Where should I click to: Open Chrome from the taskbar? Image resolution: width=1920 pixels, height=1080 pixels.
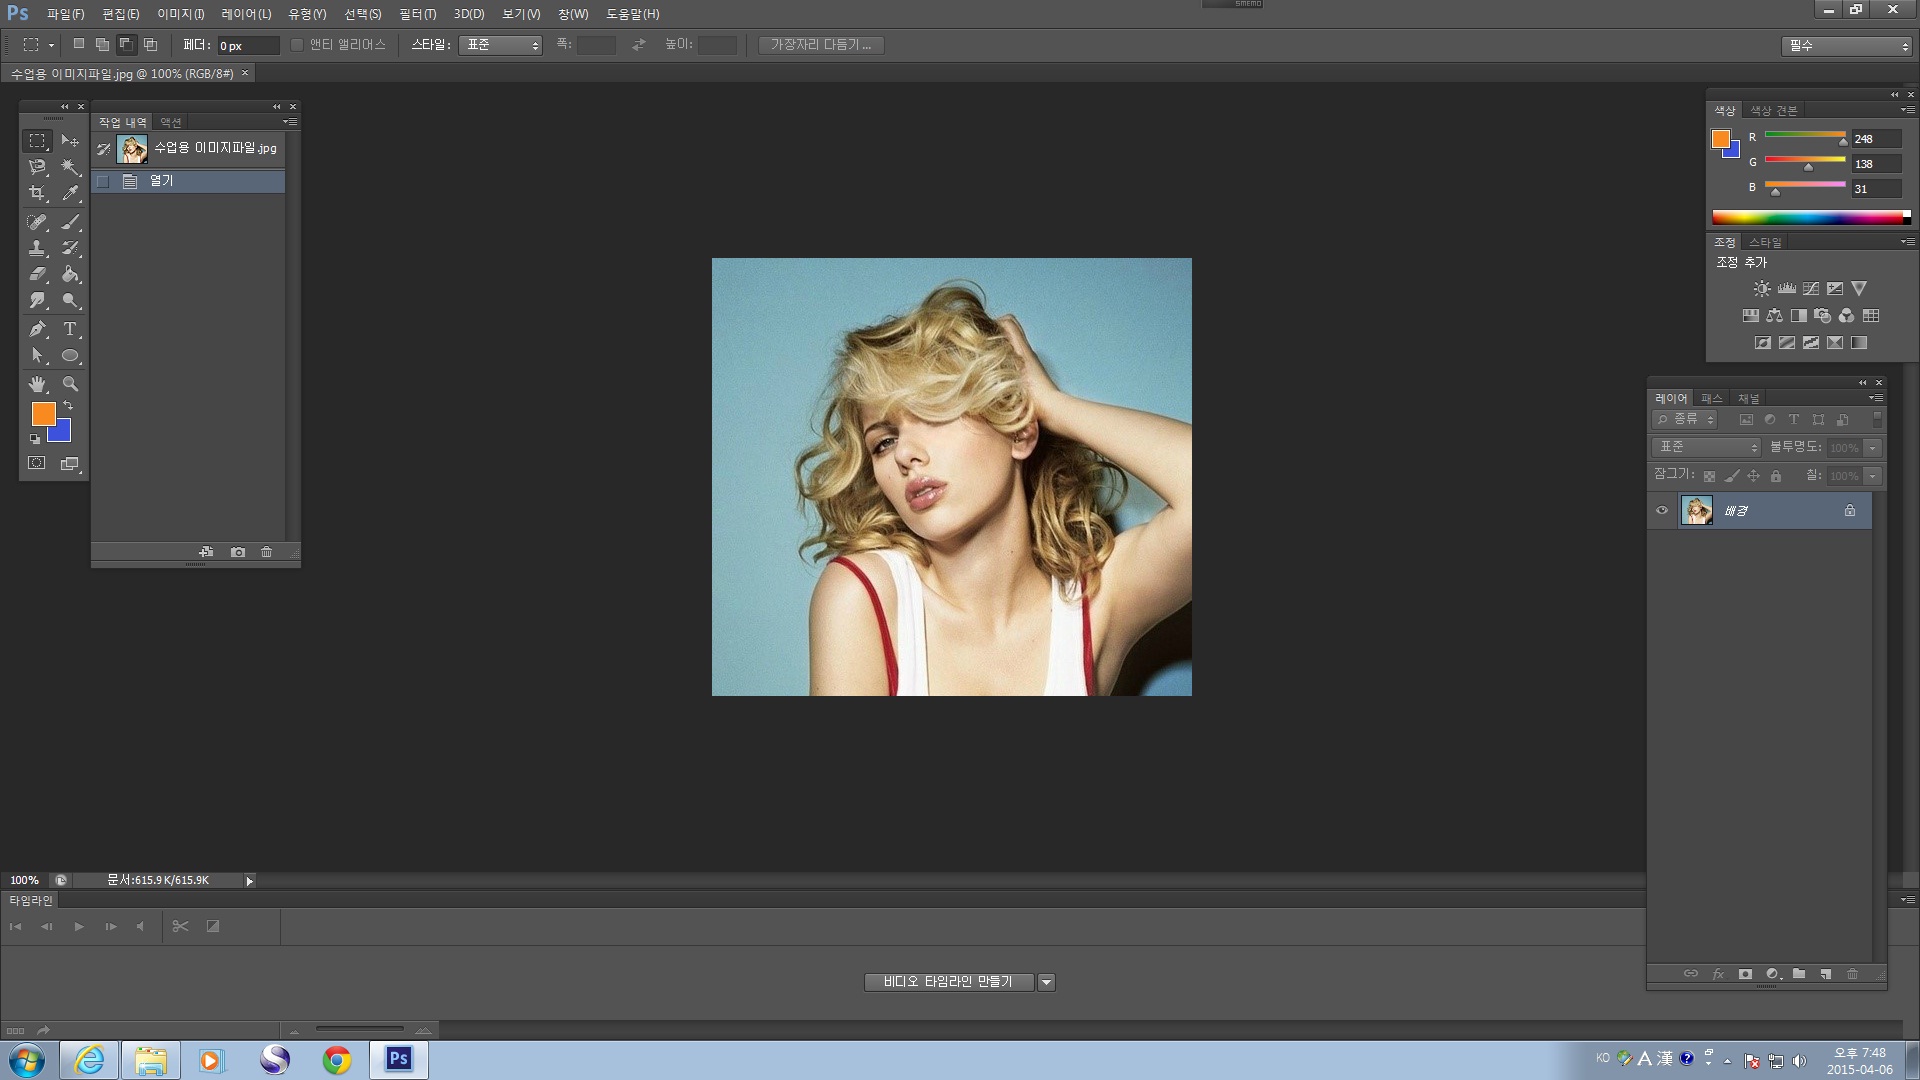point(337,1060)
